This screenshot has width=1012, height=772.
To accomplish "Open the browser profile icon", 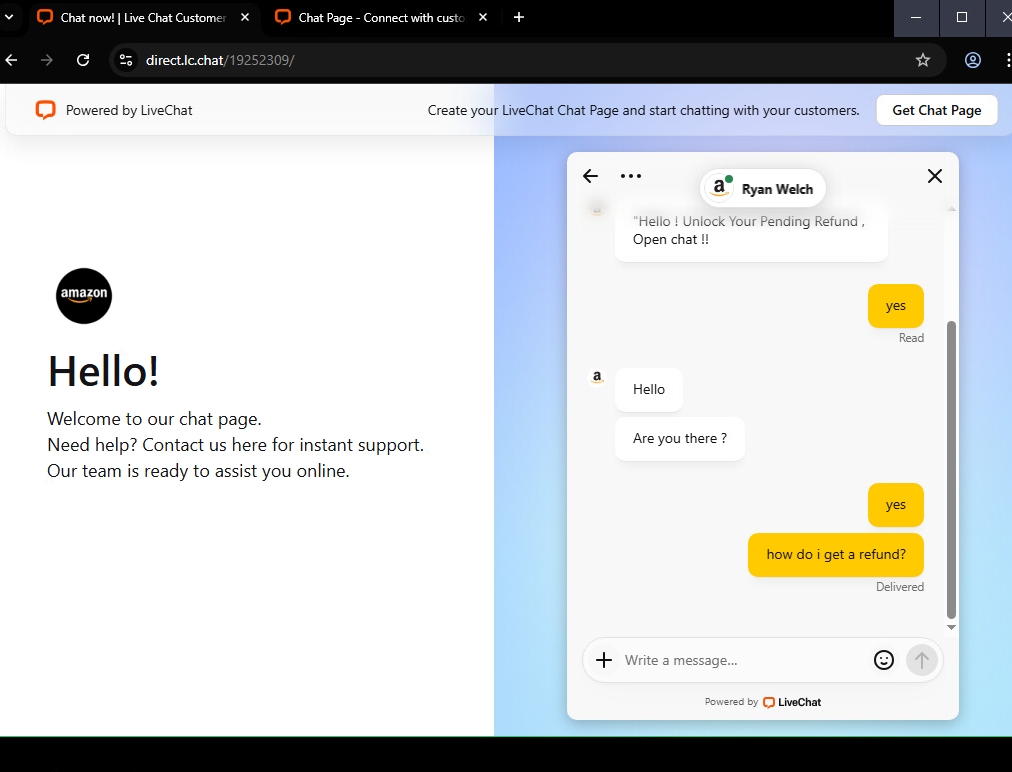I will tap(972, 60).
